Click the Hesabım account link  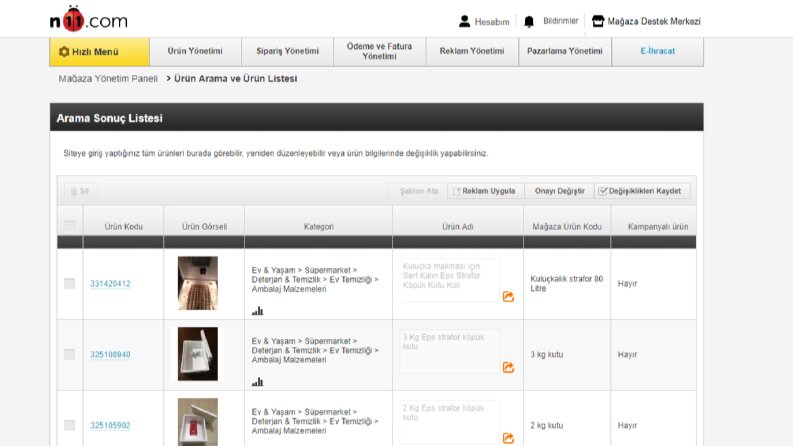(x=492, y=22)
